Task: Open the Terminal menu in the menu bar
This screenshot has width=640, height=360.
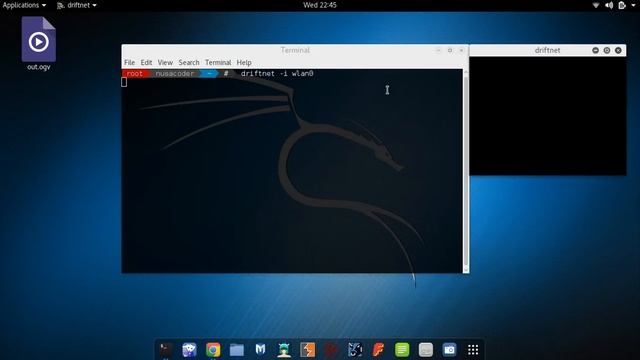Action: coord(218,62)
